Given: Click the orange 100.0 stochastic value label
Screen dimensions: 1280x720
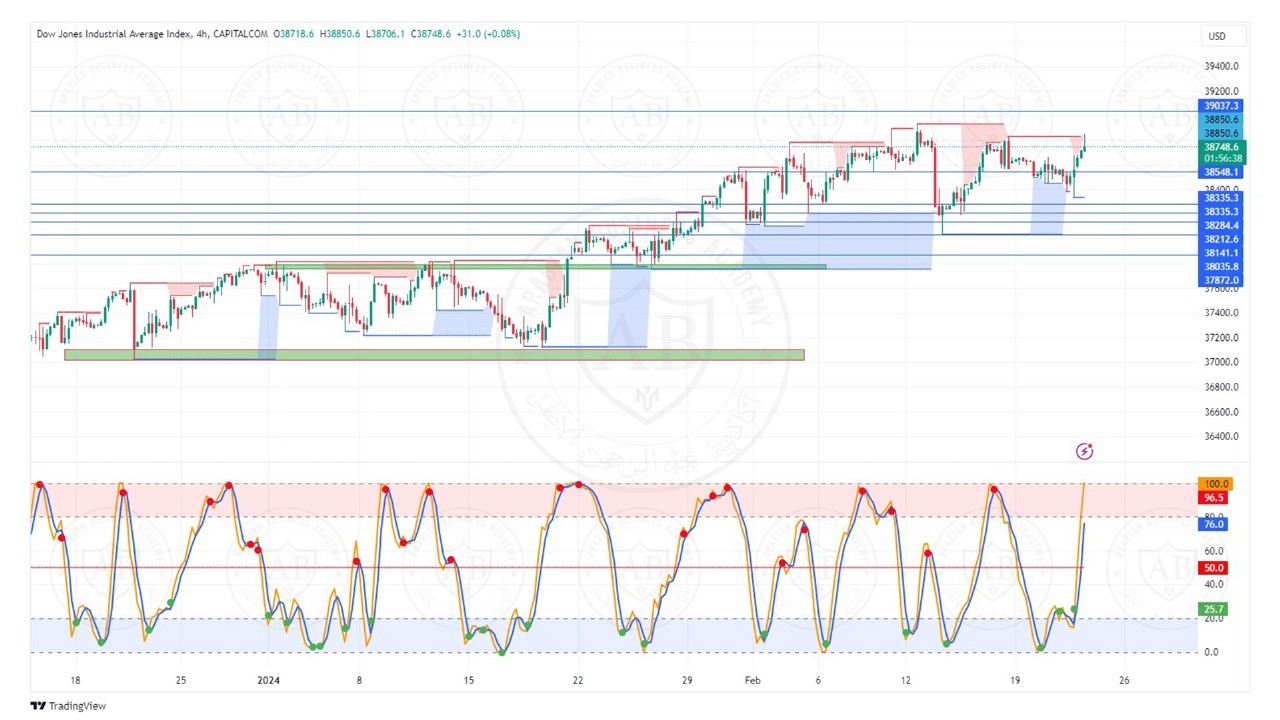Looking at the screenshot, I should point(1216,484).
